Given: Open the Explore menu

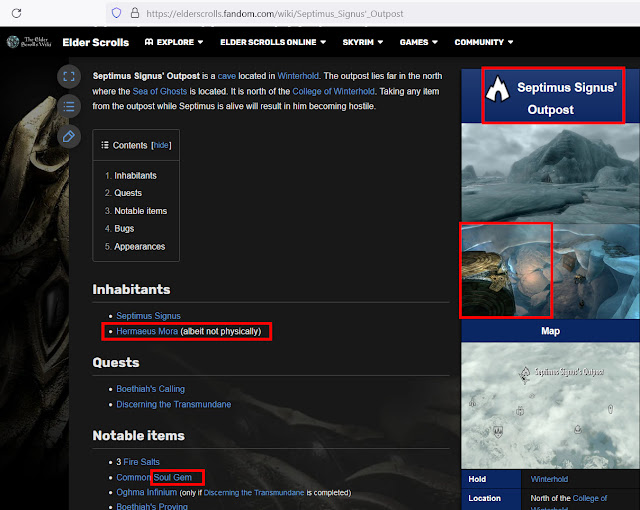Looking at the screenshot, I should [174, 42].
